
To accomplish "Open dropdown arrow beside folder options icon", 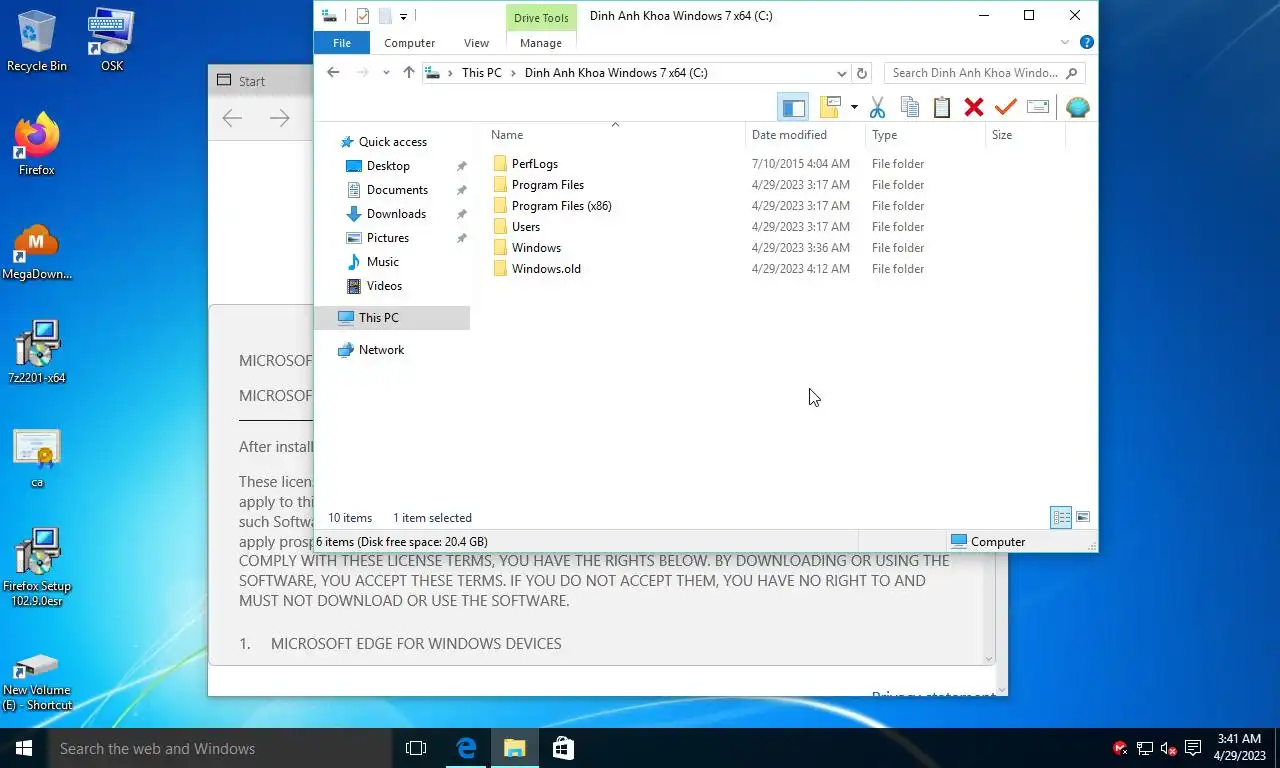I will pyautogui.click(x=854, y=107).
